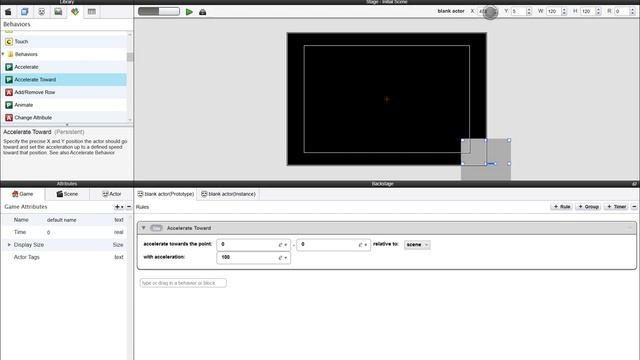The image size is (640, 360).
Task: Click the type or drag behavior field
Action: click(x=183, y=283)
